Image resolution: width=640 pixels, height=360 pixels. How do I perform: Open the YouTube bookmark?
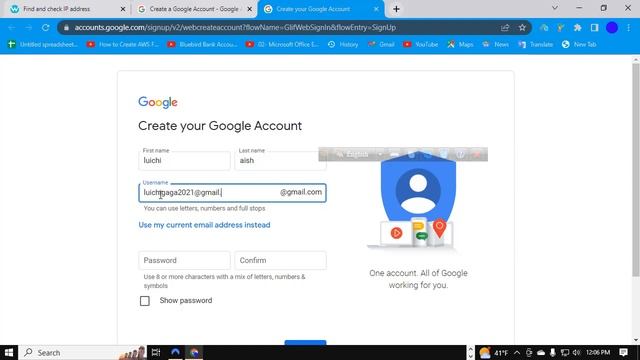[x=420, y=44]
